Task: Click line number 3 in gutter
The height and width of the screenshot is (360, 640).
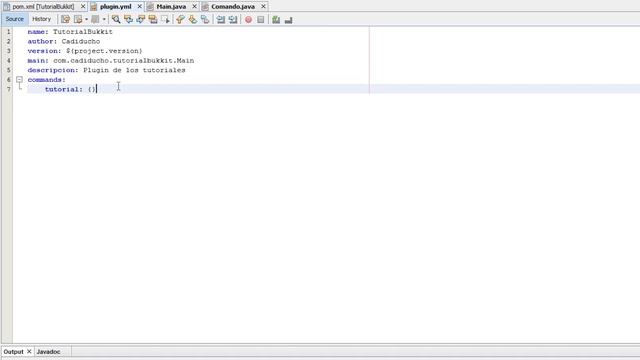Action: pos(9,51)
